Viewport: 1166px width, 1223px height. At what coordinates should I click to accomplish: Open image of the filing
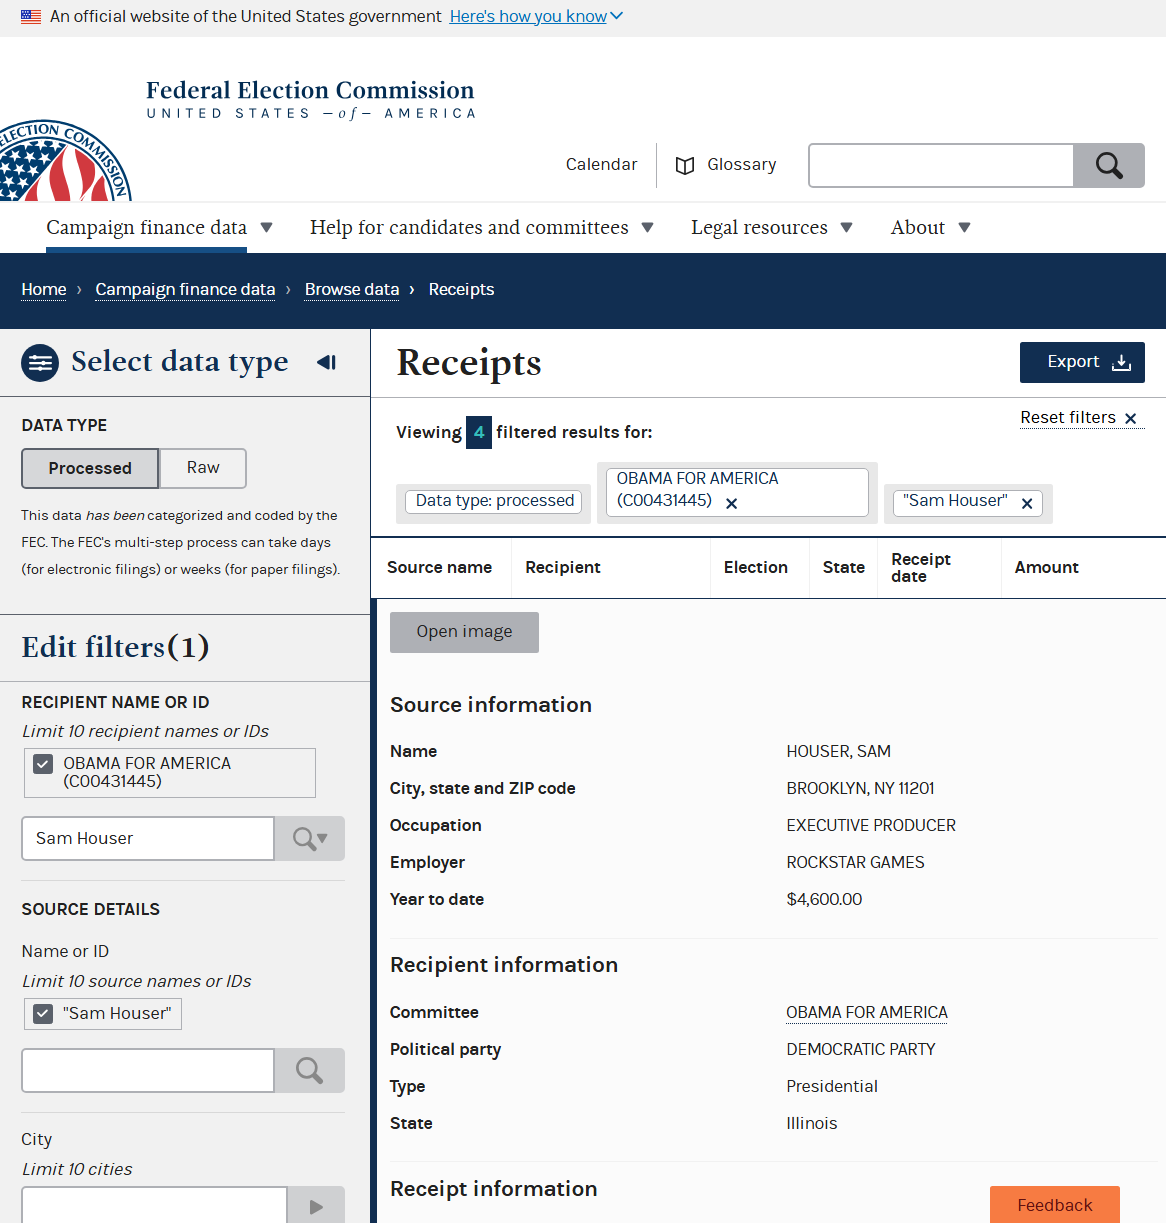[x=464, y=632]
